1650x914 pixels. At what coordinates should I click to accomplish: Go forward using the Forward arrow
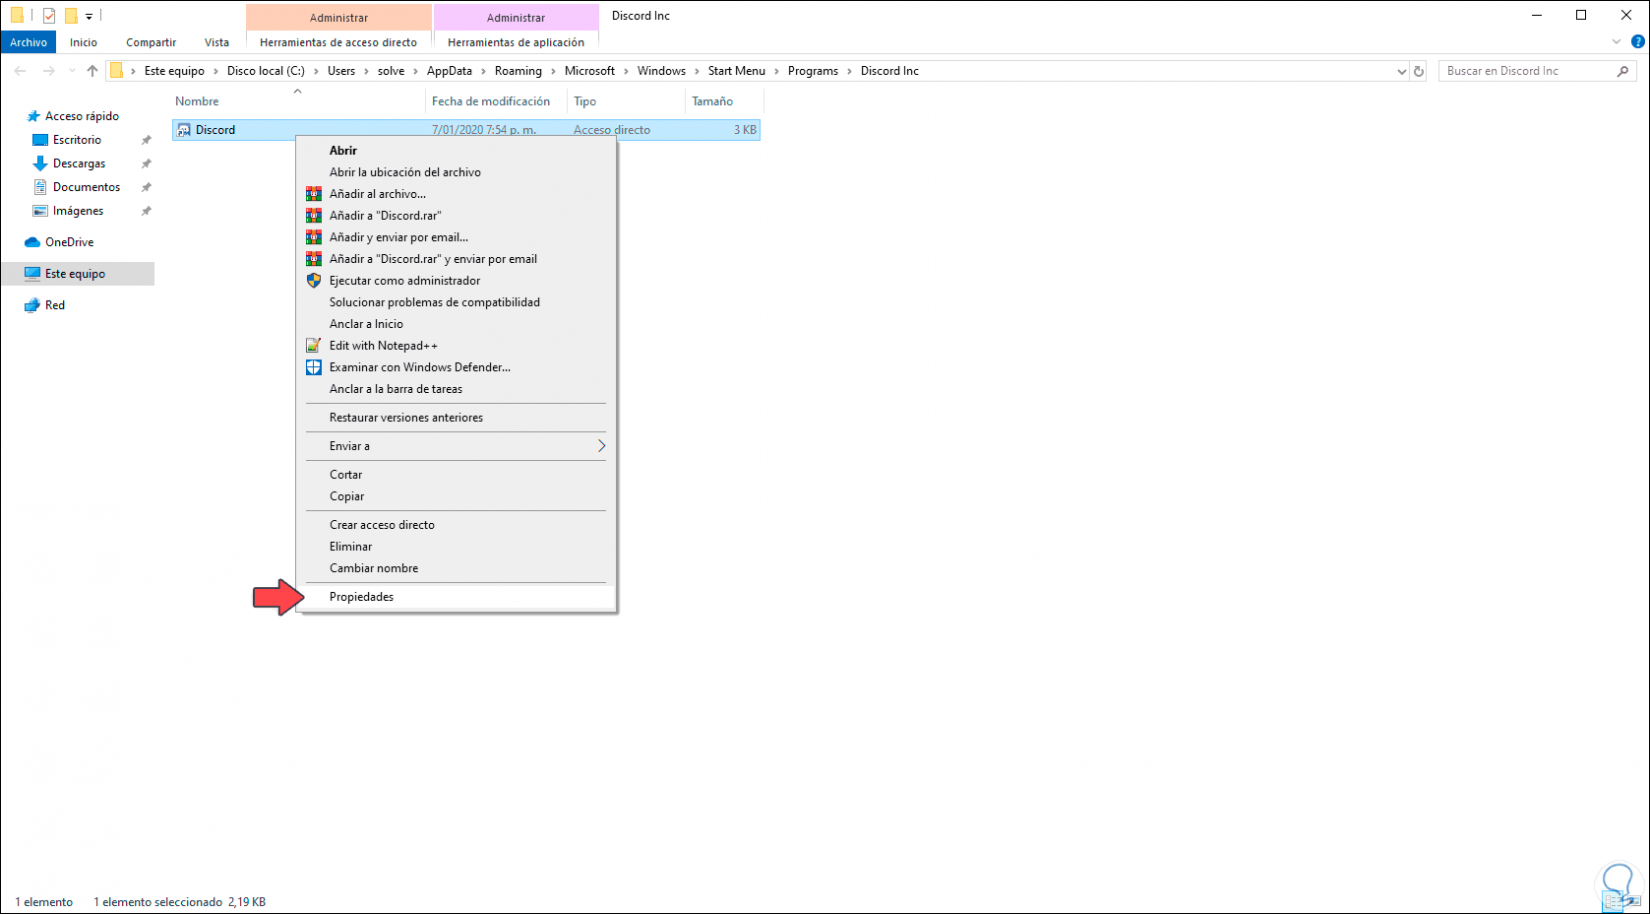tap(48, 71)
